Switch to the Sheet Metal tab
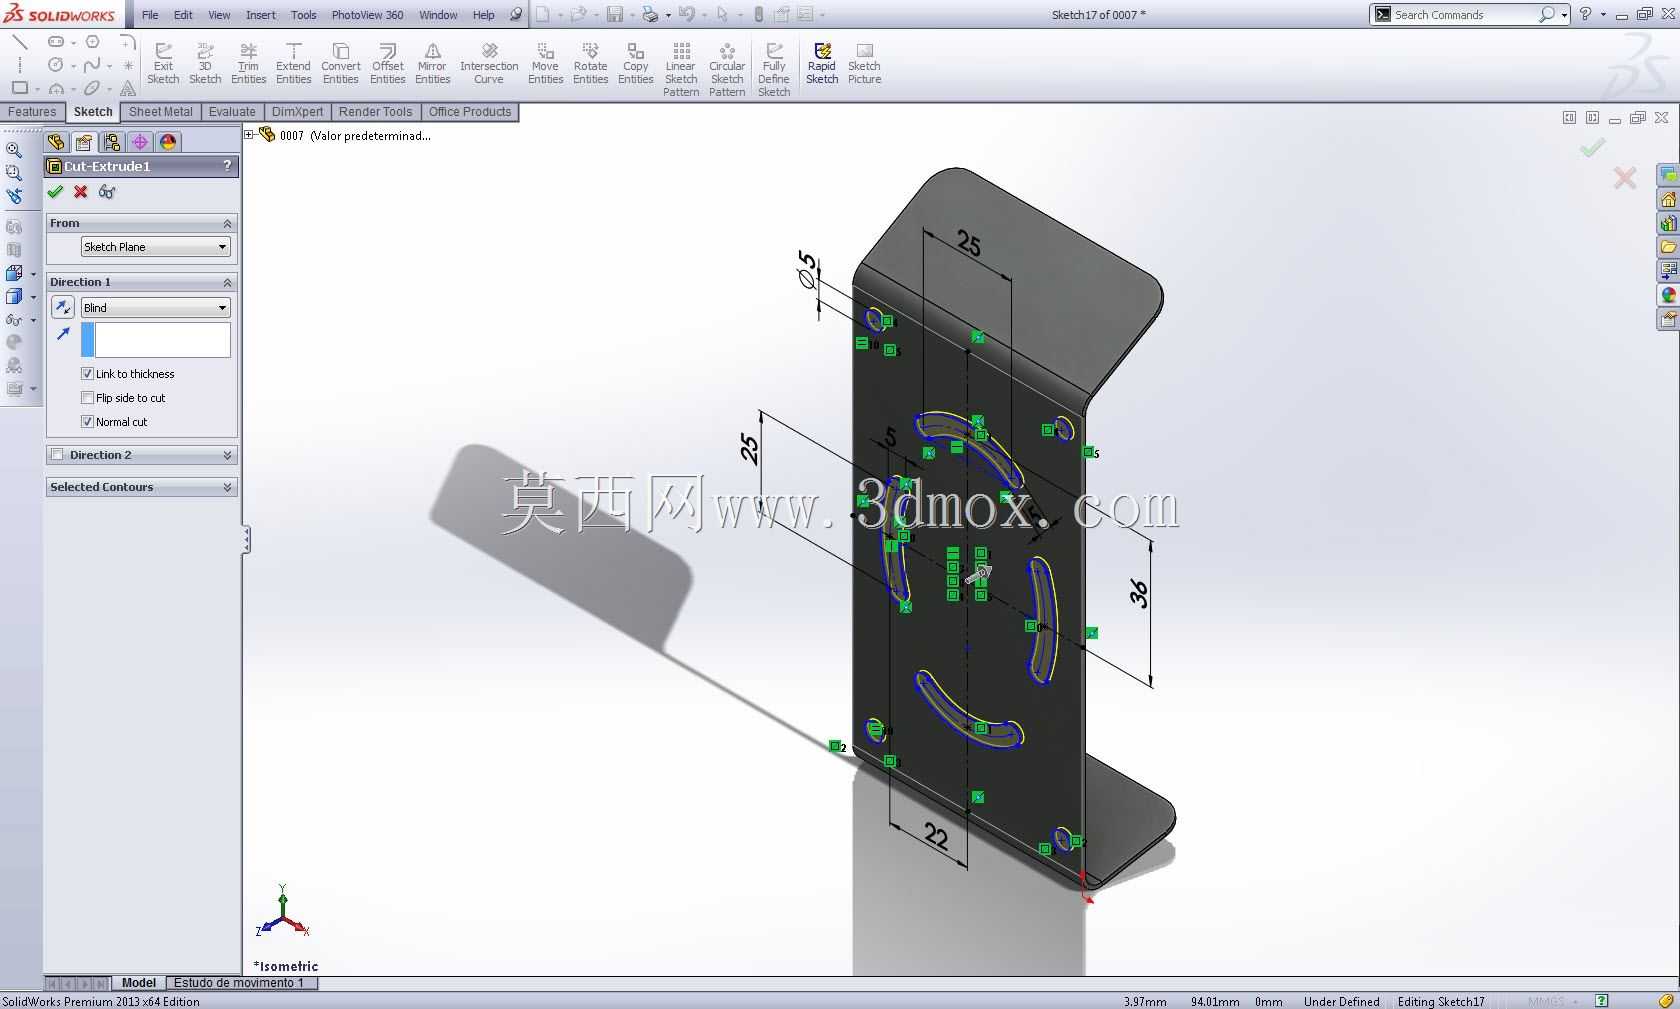Viewport: 1680px width, 1009px height. 161,112
